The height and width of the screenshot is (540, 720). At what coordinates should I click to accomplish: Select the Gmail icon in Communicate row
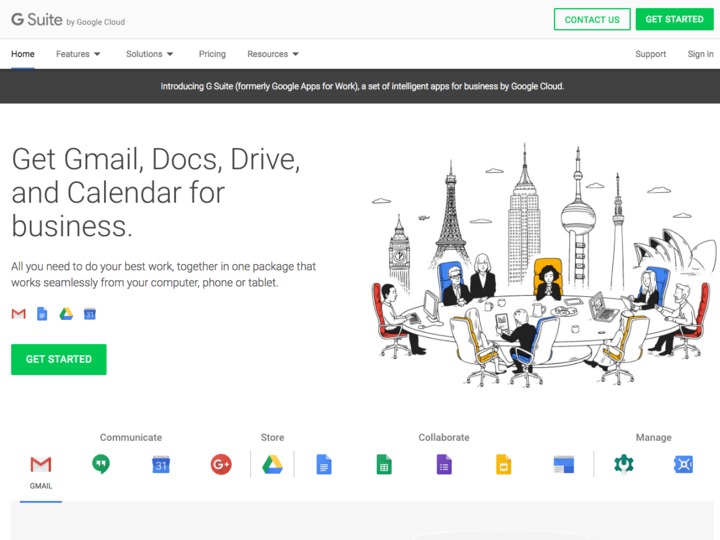click(41, 464)
